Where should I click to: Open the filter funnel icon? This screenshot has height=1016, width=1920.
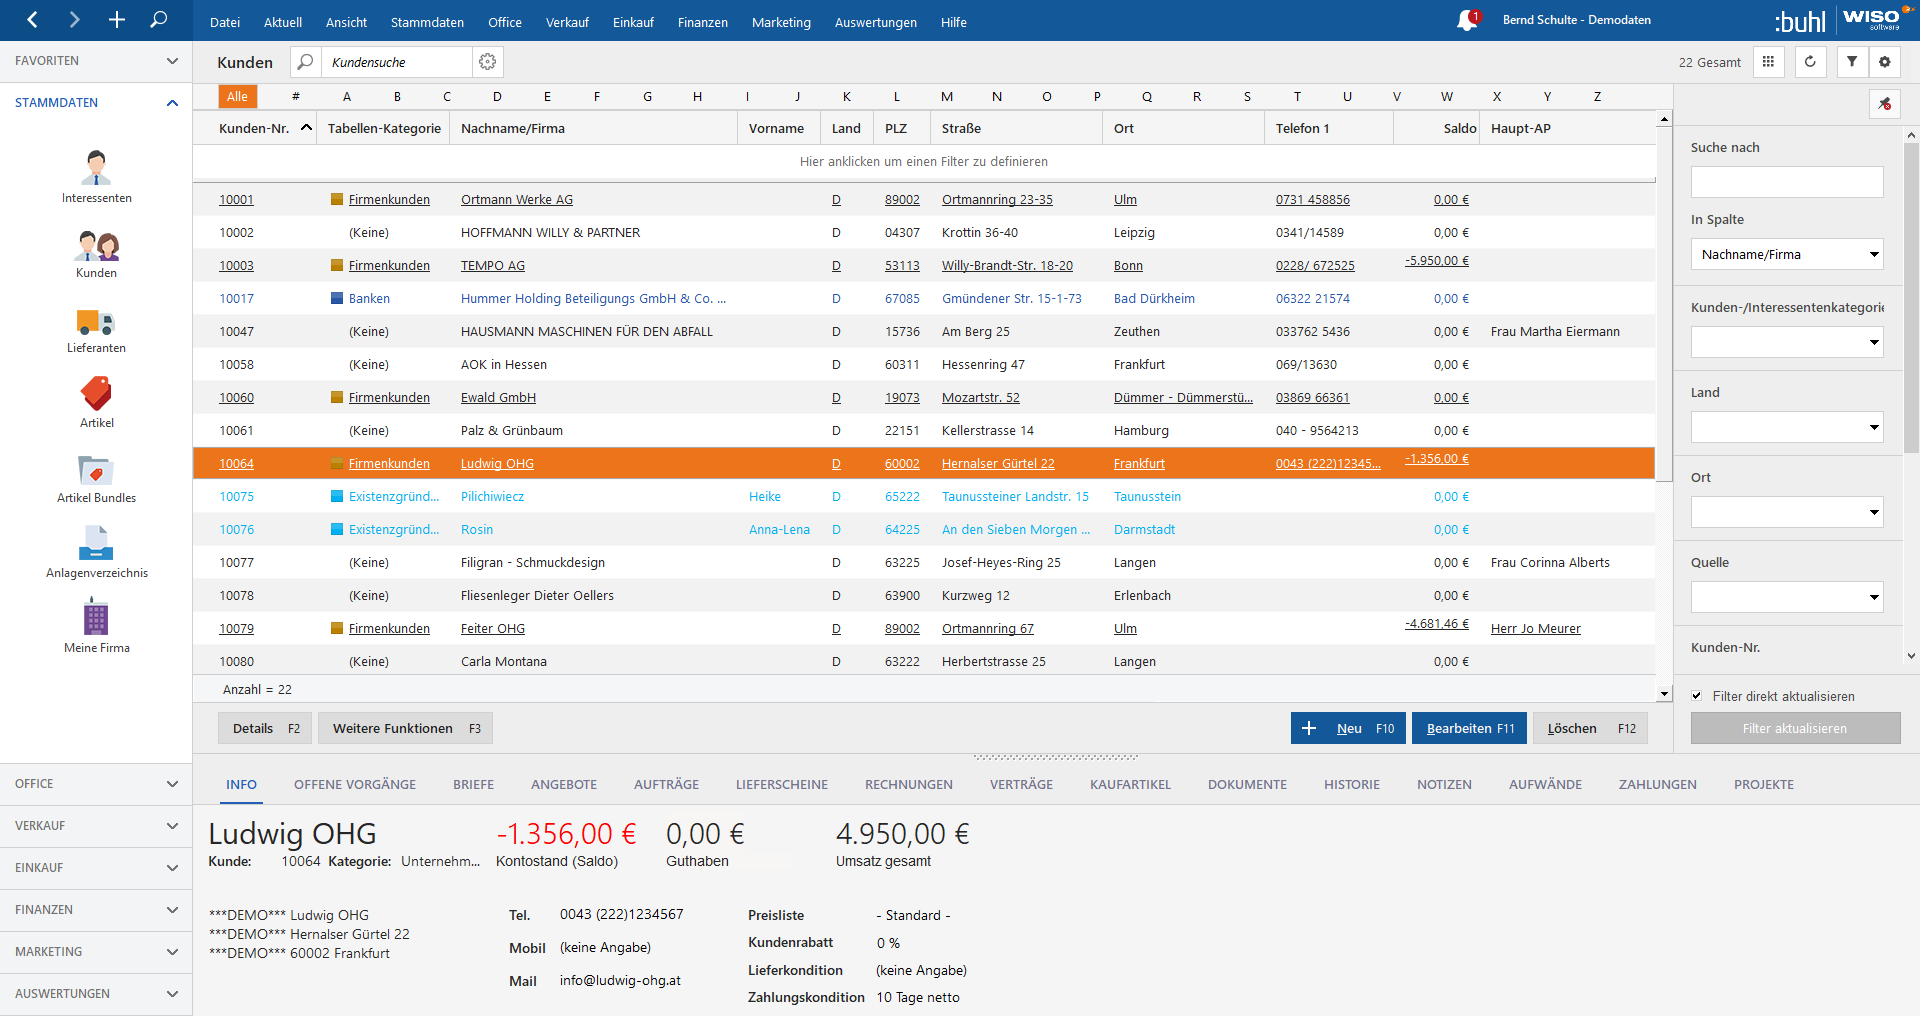point(1852,62)
